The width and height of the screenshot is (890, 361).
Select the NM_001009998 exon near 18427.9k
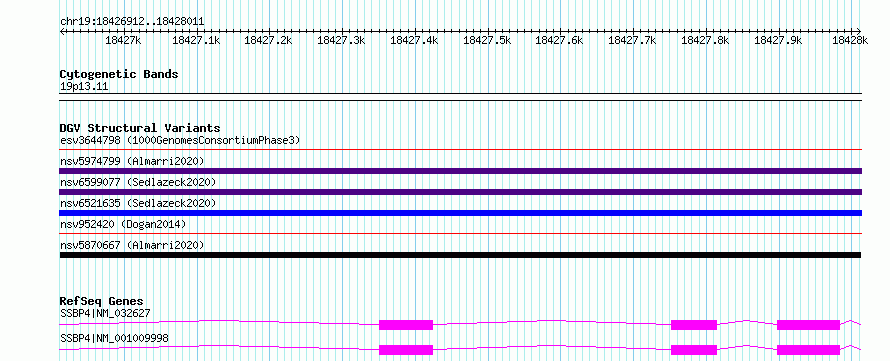(808, 350)
